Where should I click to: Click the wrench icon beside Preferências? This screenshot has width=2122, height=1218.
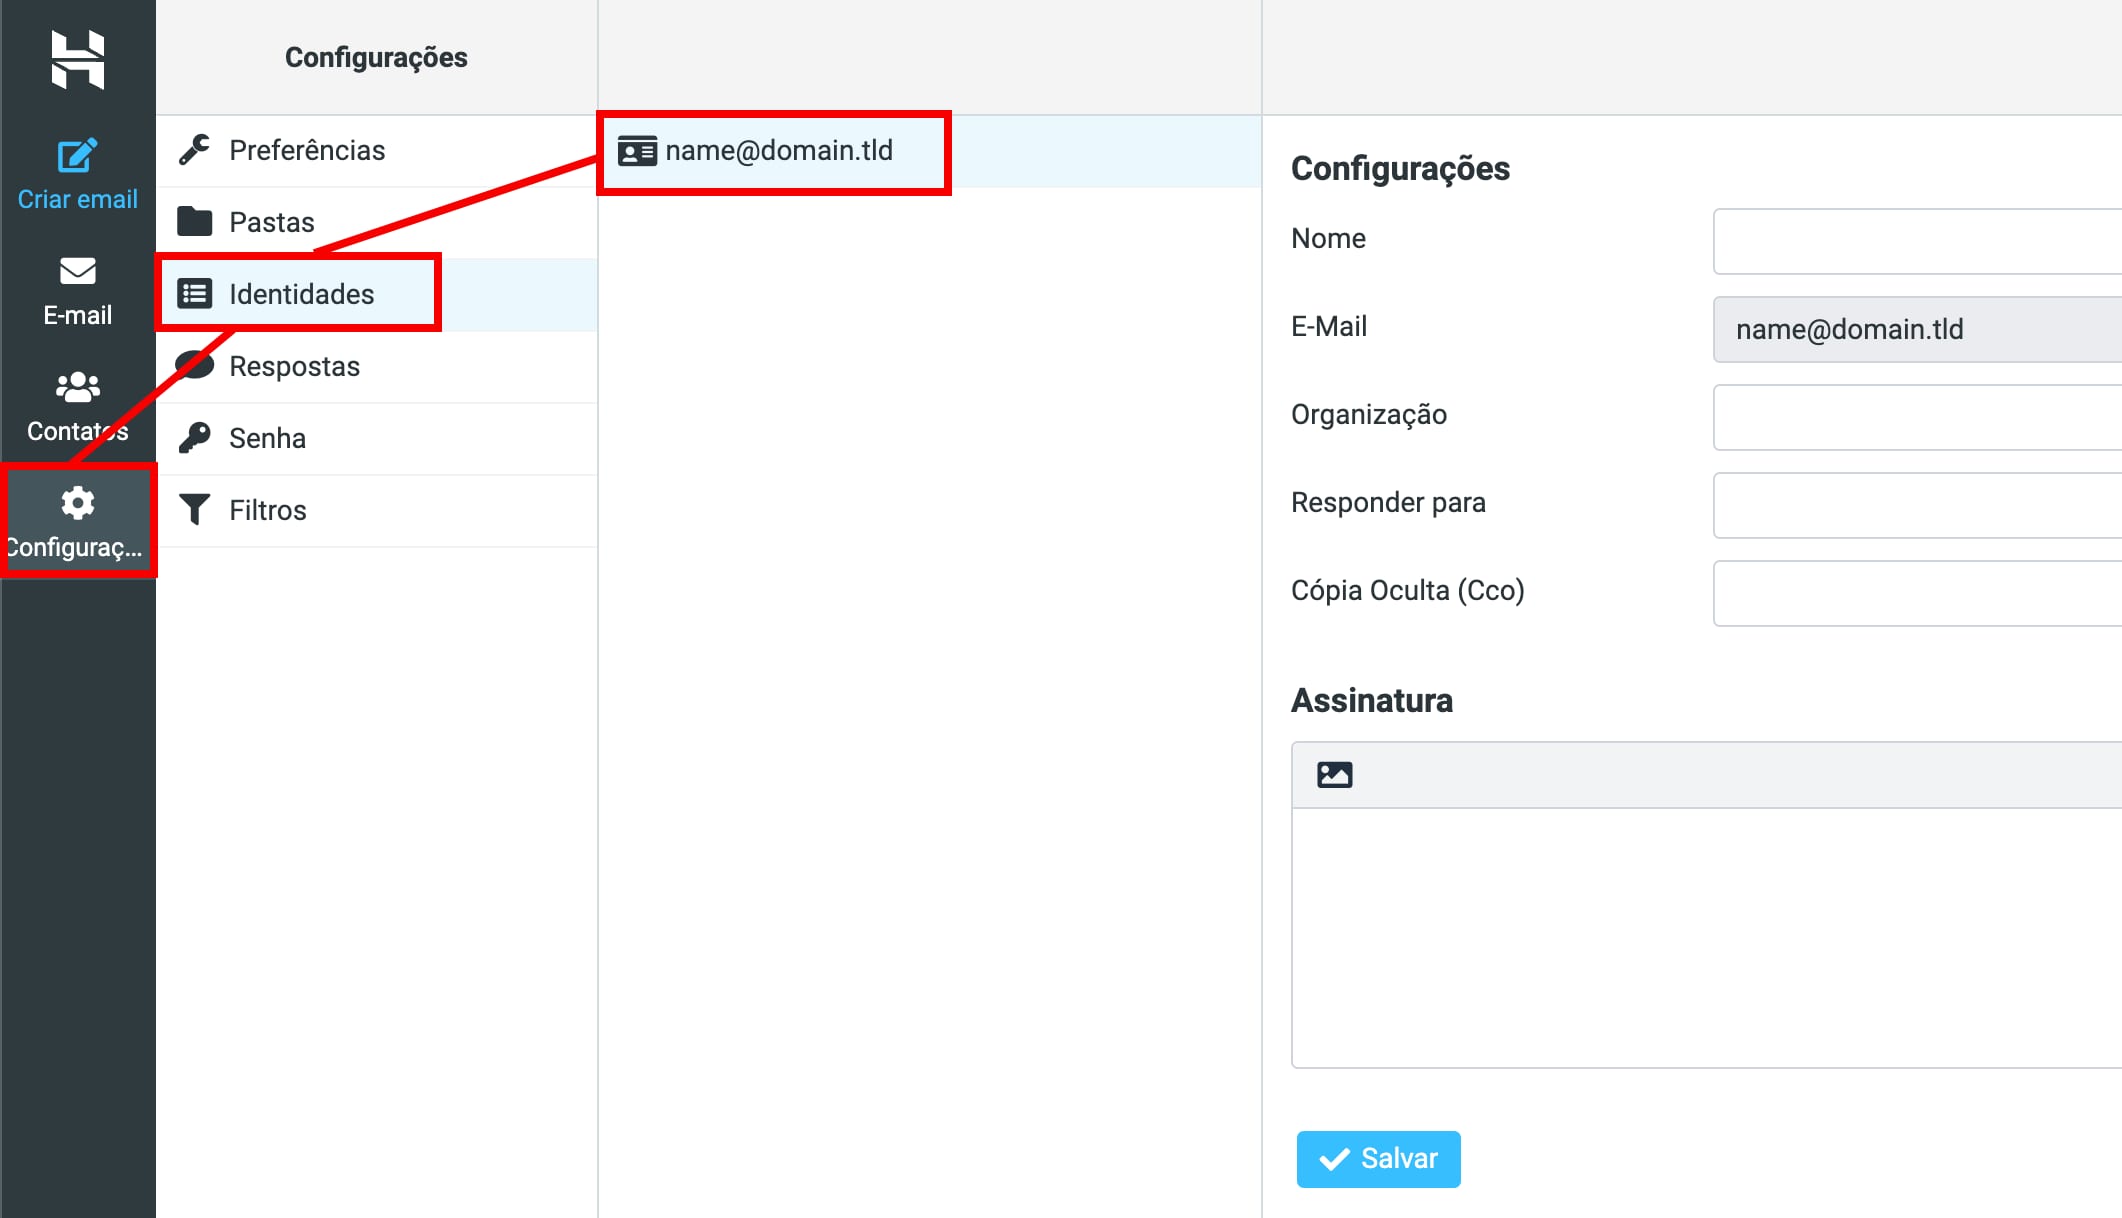tap(195, 150)
